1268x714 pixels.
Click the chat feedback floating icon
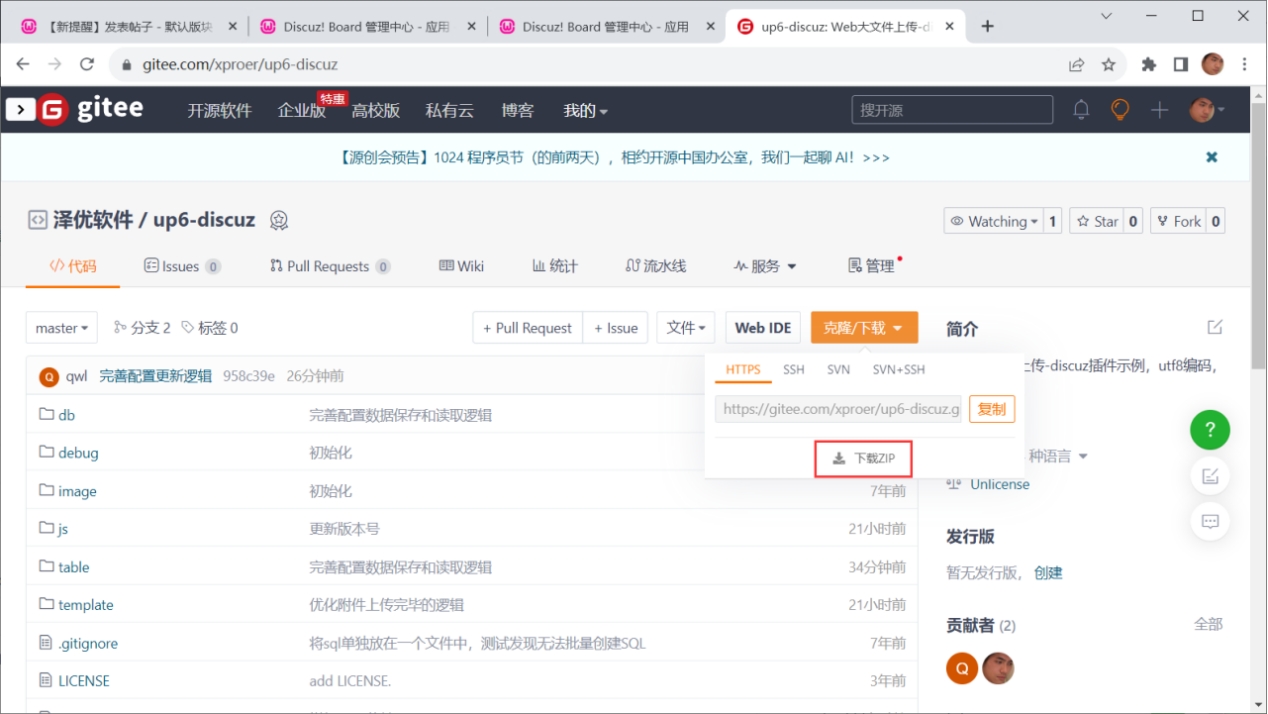[1210, 521]
